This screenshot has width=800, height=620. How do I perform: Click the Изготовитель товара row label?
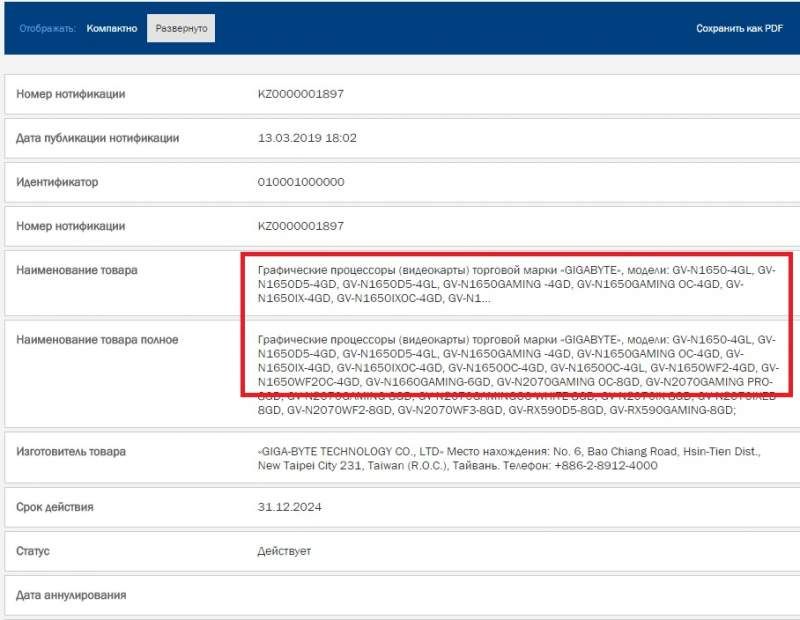(x=71, y=452)
